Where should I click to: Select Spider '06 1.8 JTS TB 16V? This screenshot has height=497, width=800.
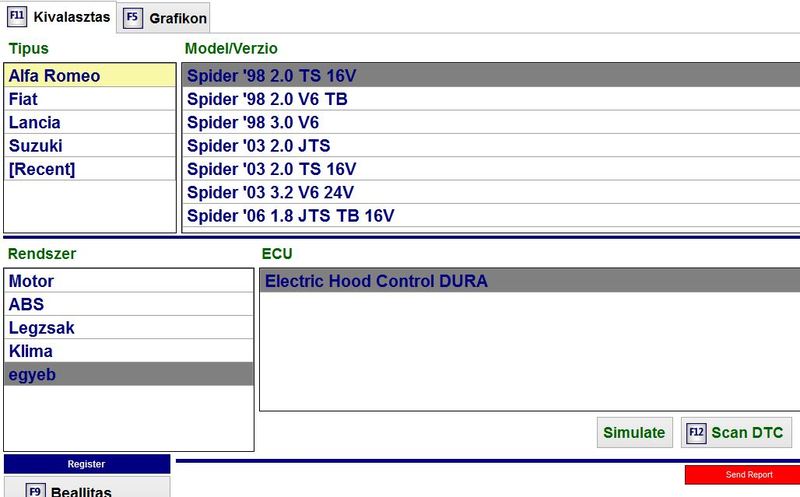coord(491,216)
